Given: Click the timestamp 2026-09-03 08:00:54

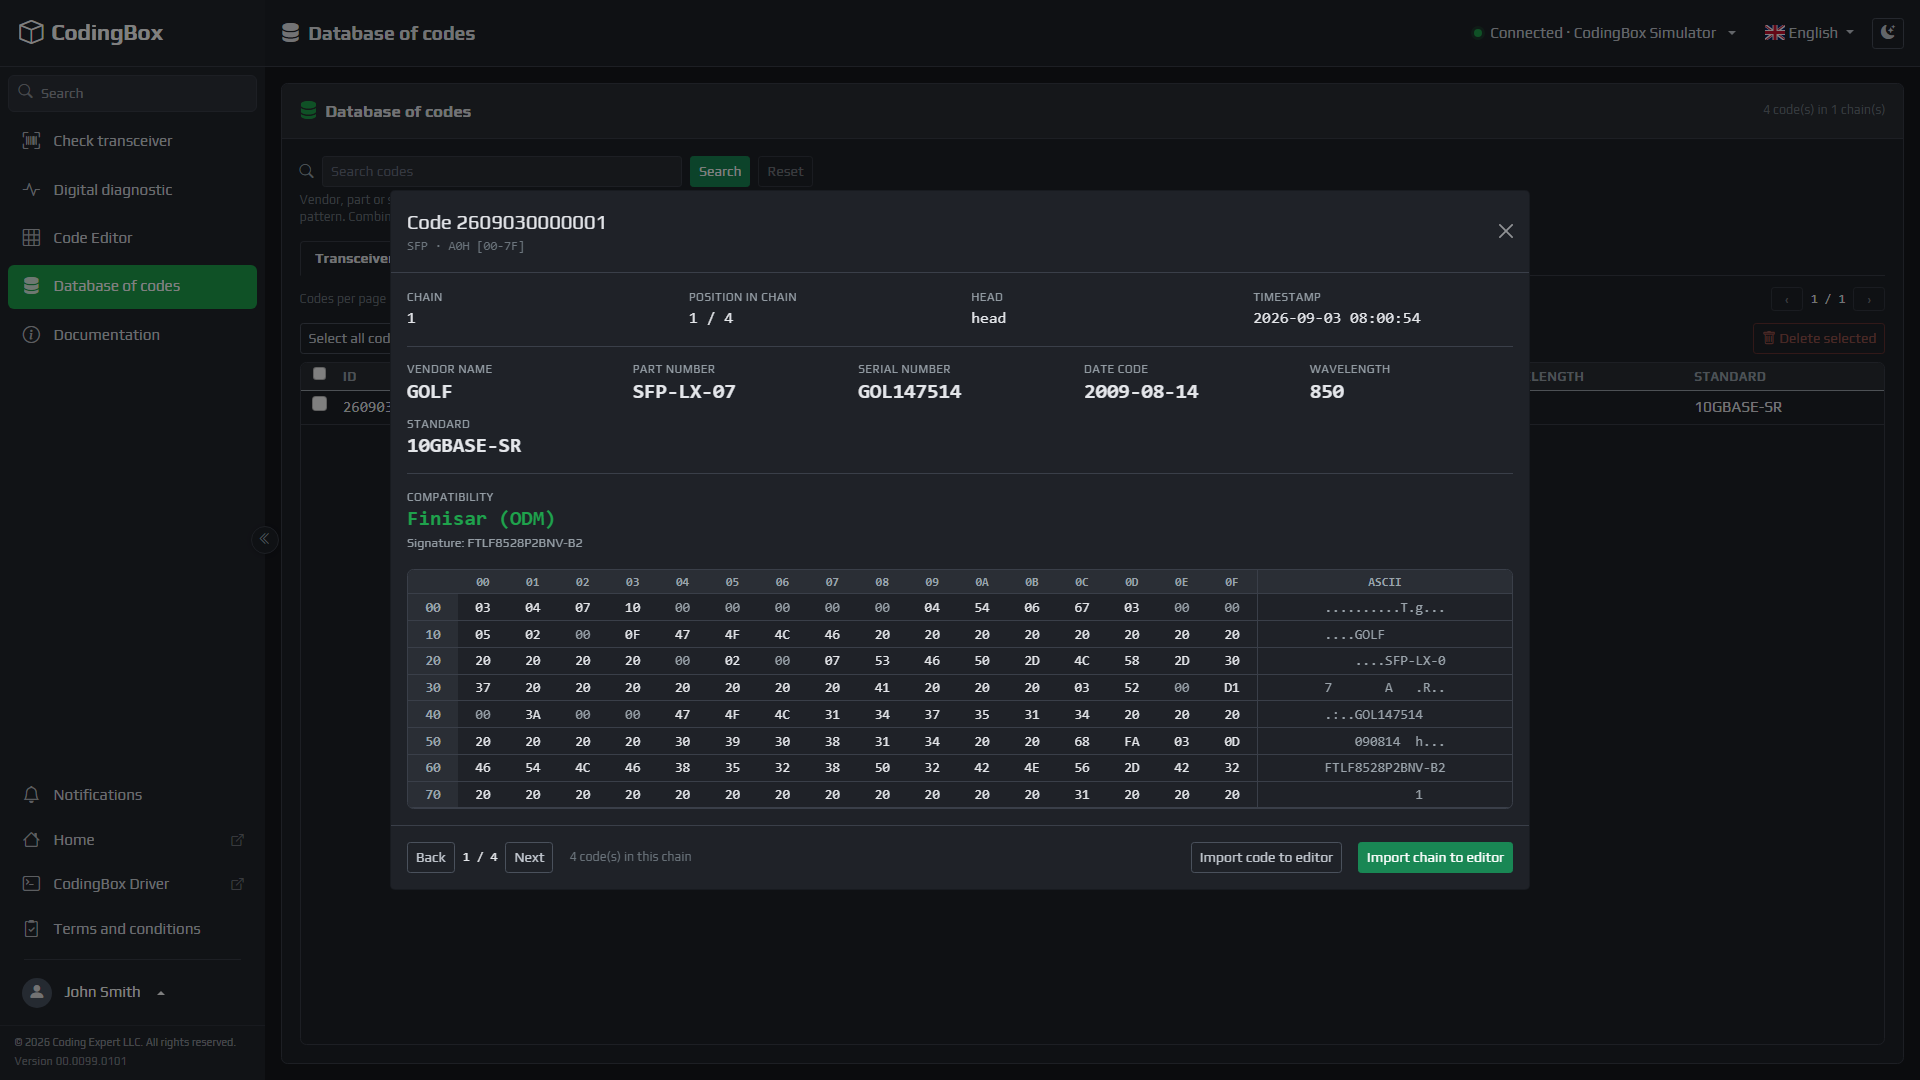Looking at the screenshot, I should click(x=1337, y=318).
